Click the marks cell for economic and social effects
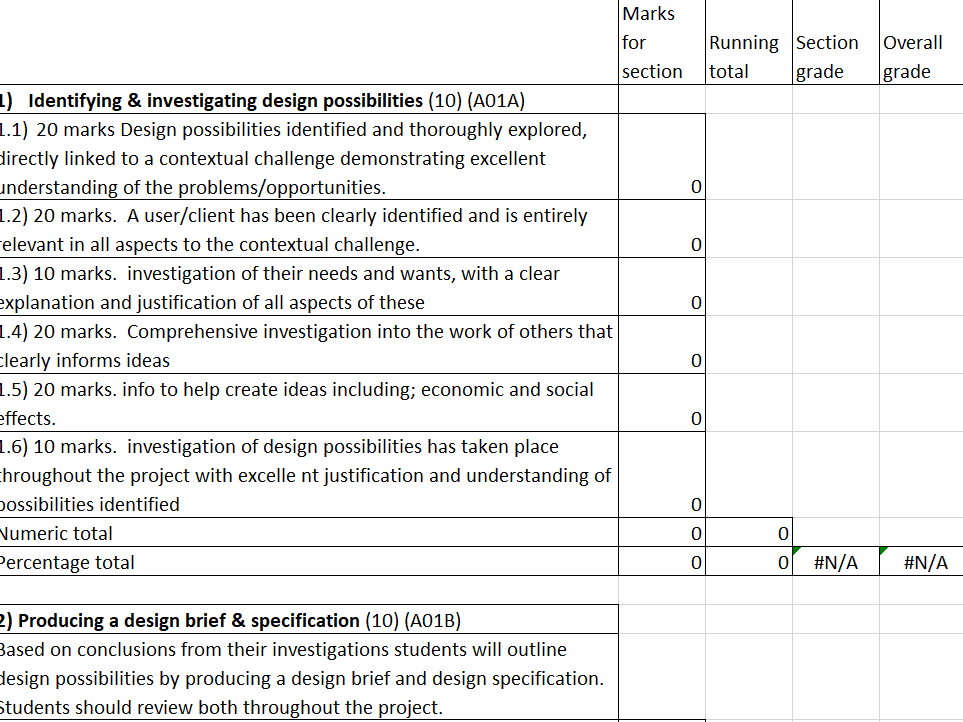Viewport: 963px width, 722px height. (662, 403)
